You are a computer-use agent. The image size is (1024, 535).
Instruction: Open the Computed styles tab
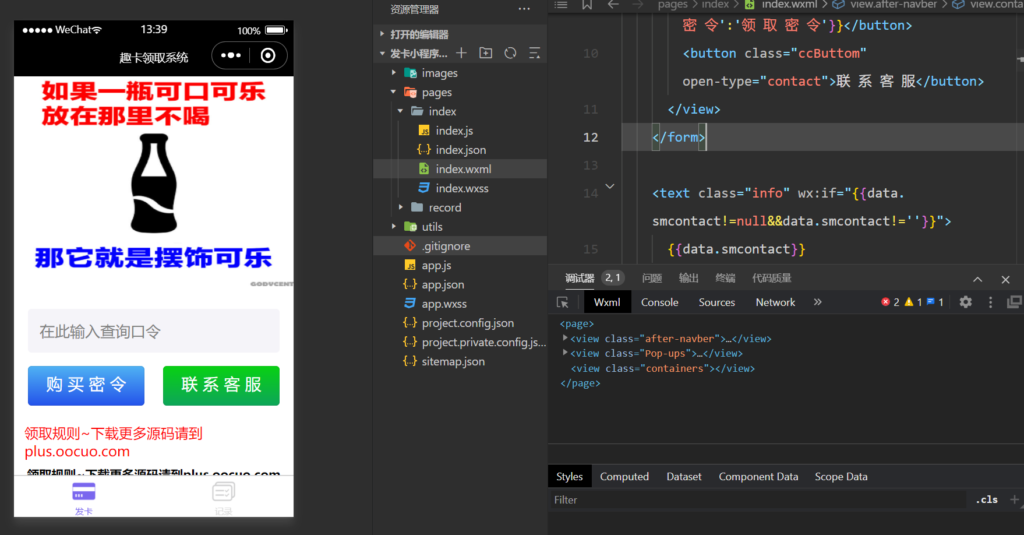624,477
